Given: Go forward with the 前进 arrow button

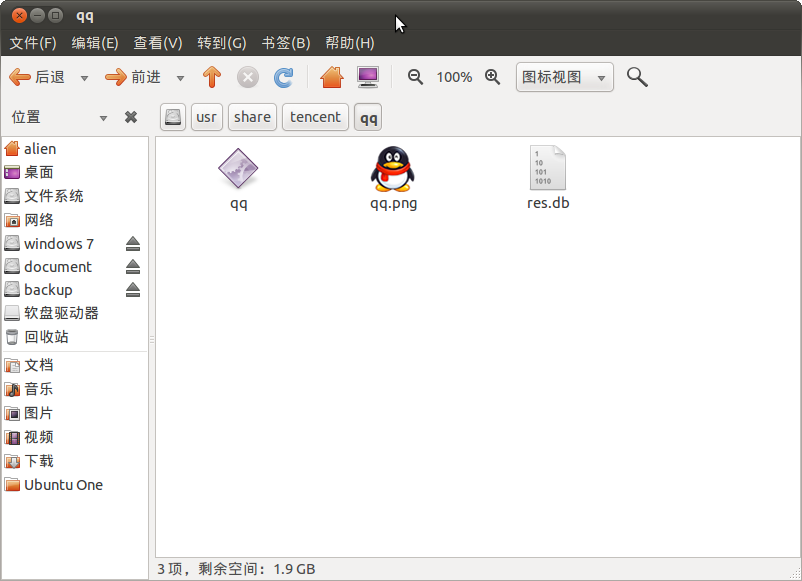Looking at the screenshot, I should (132, 78).
